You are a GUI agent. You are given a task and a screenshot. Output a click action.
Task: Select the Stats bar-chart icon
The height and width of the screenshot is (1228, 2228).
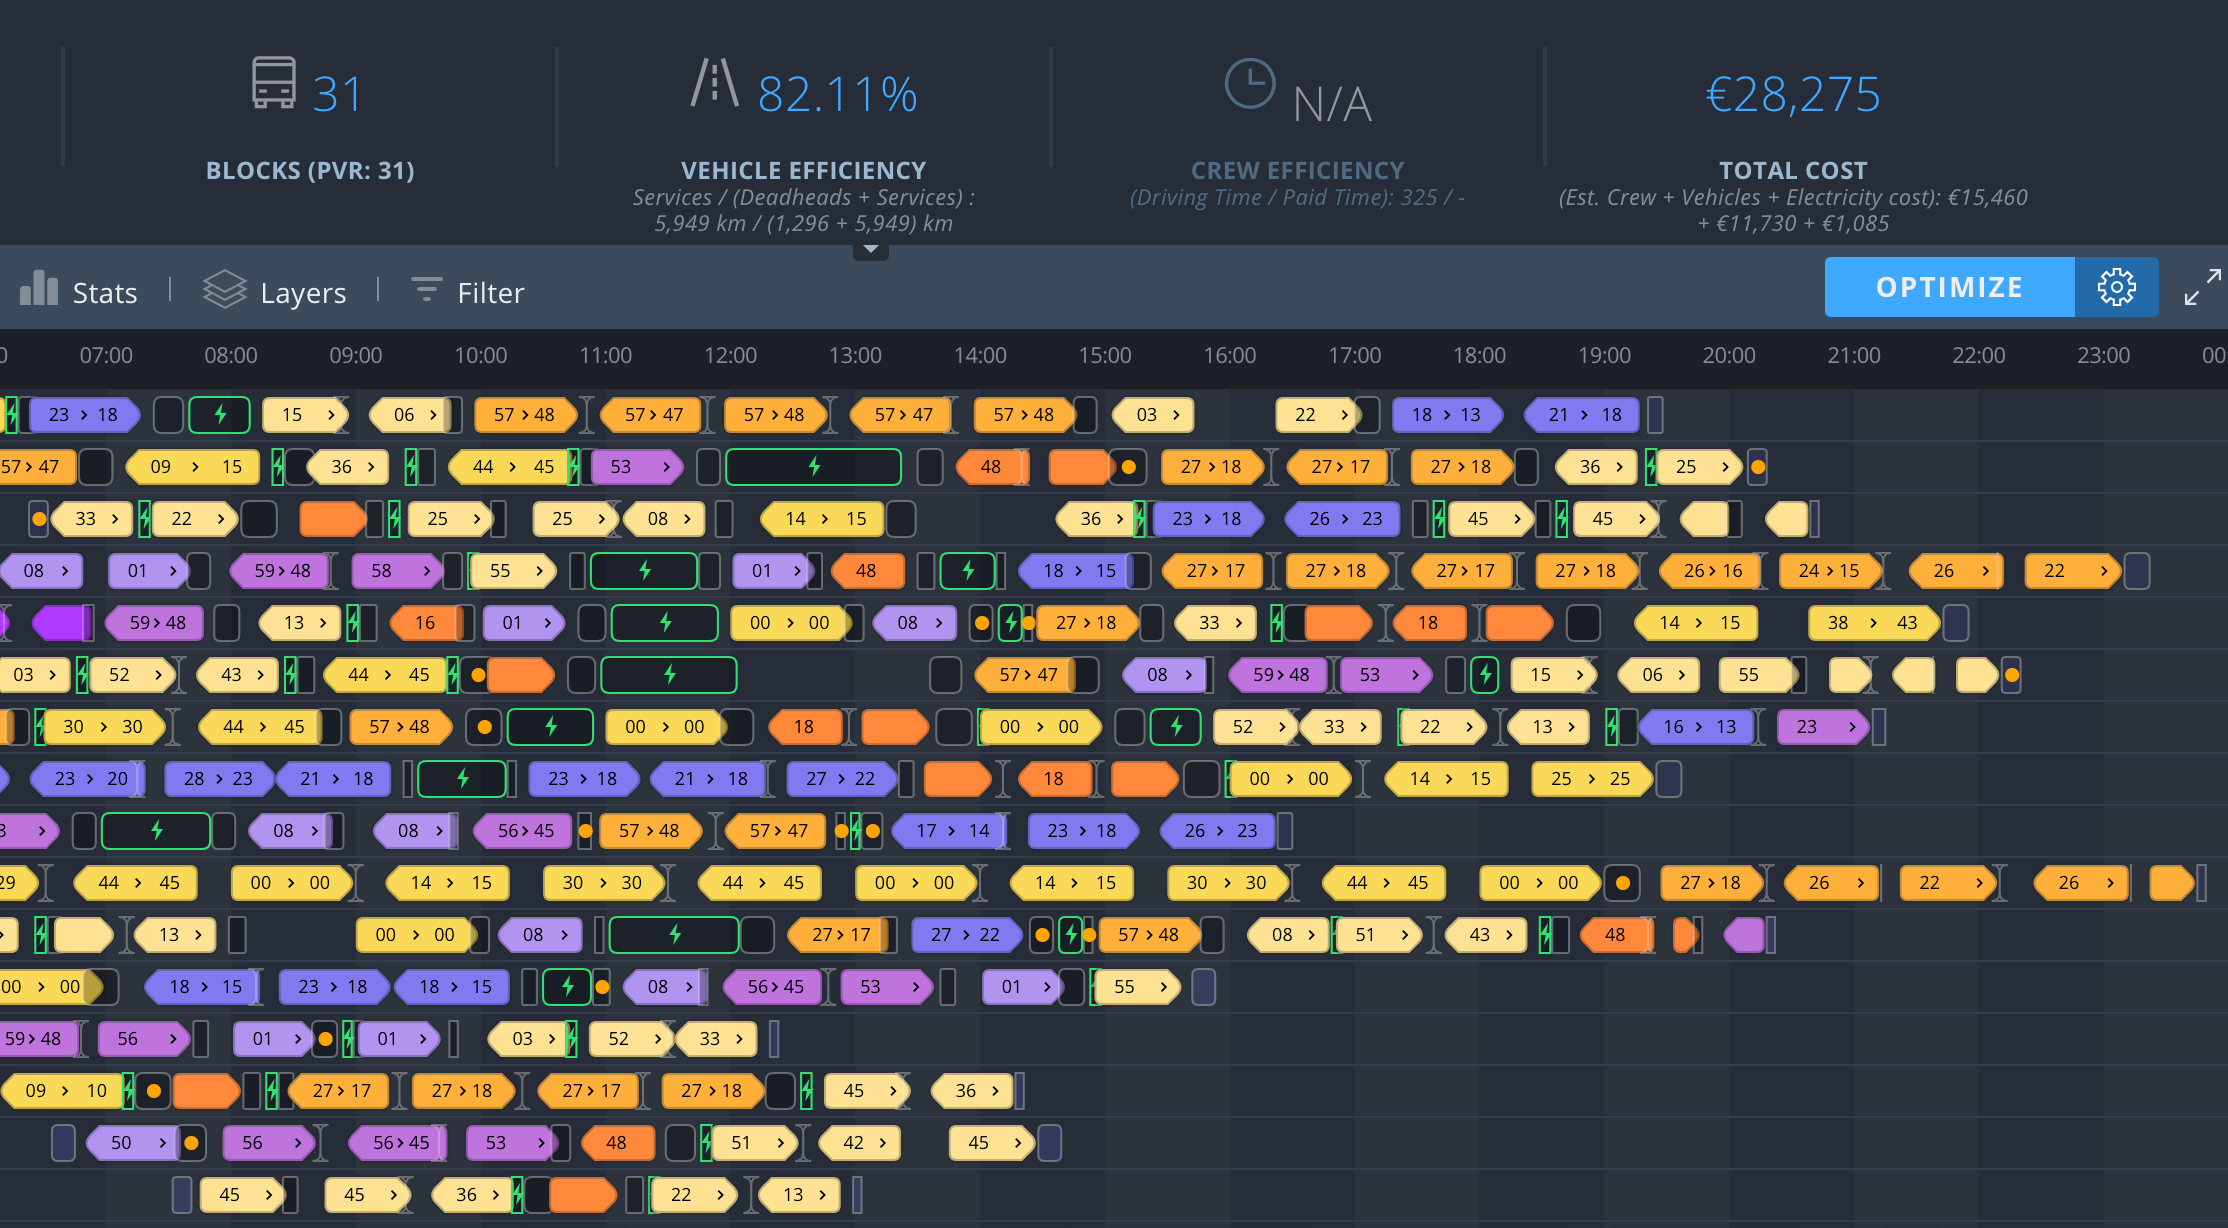point(37,290)
